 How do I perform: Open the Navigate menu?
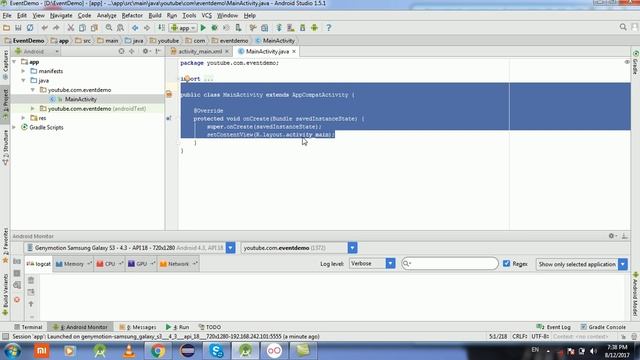61,16
